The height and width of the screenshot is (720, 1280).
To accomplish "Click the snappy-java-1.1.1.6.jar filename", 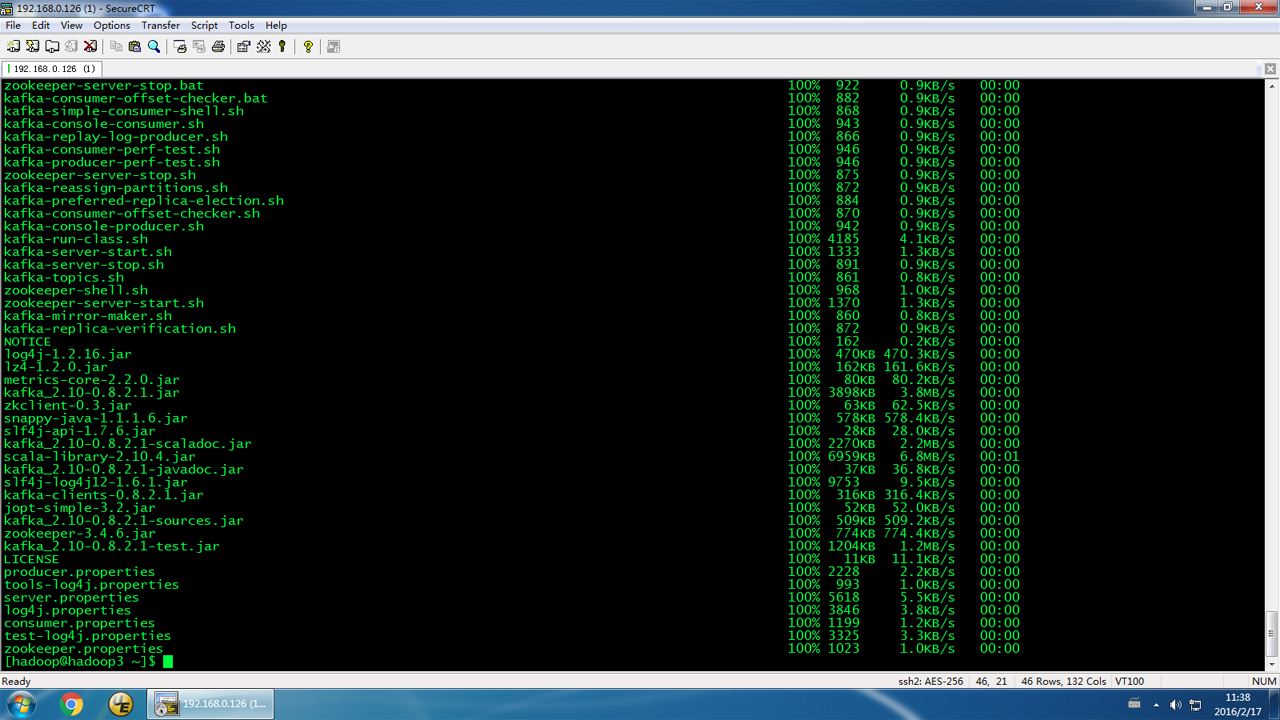I will coord(96,418).
